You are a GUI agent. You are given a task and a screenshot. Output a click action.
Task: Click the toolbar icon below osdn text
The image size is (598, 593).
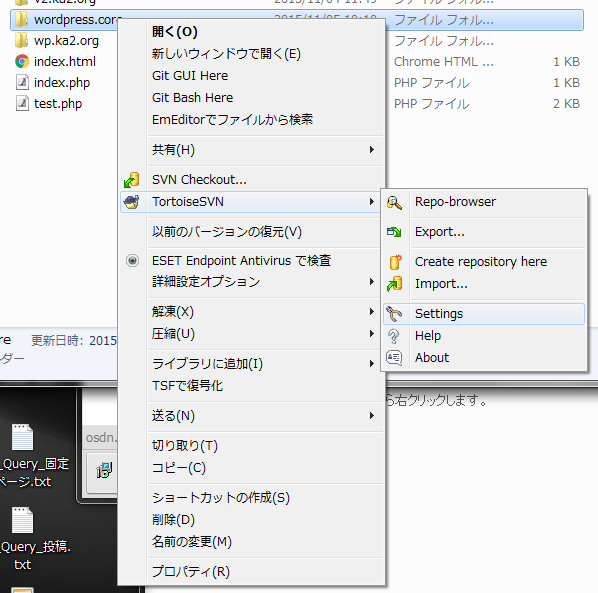(104, 471)
